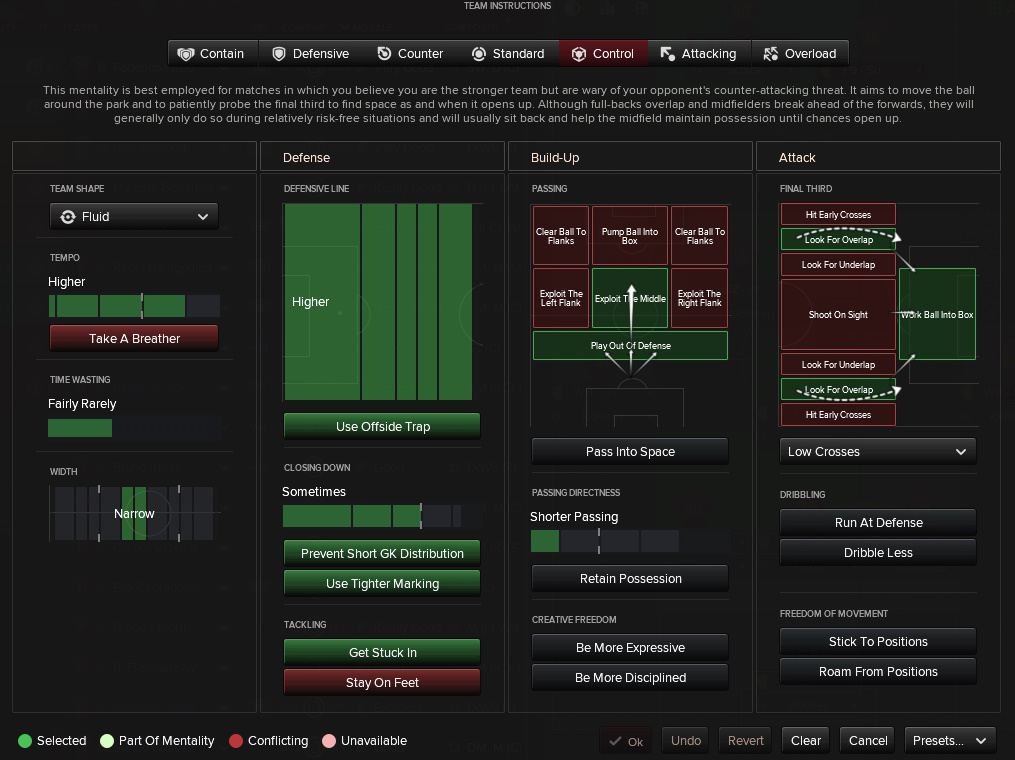
Task: Click the Overload mentality icon
Action: (x=770, y=54)
